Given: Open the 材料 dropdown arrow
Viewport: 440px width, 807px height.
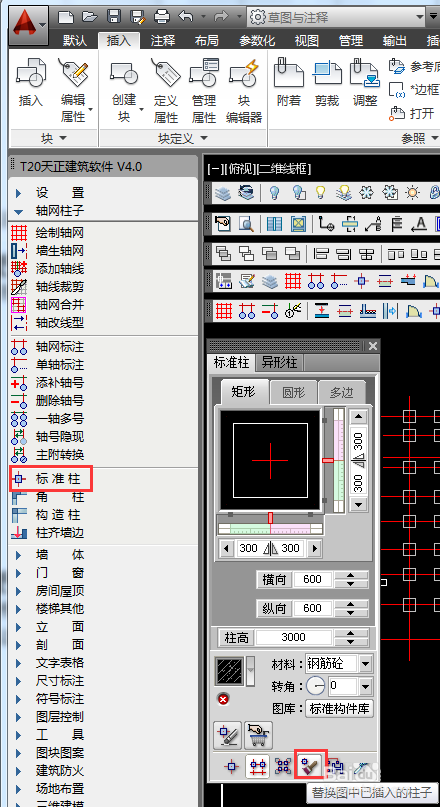Looking at the screenshot, I should pyautogui.click(x=365, y=664).
